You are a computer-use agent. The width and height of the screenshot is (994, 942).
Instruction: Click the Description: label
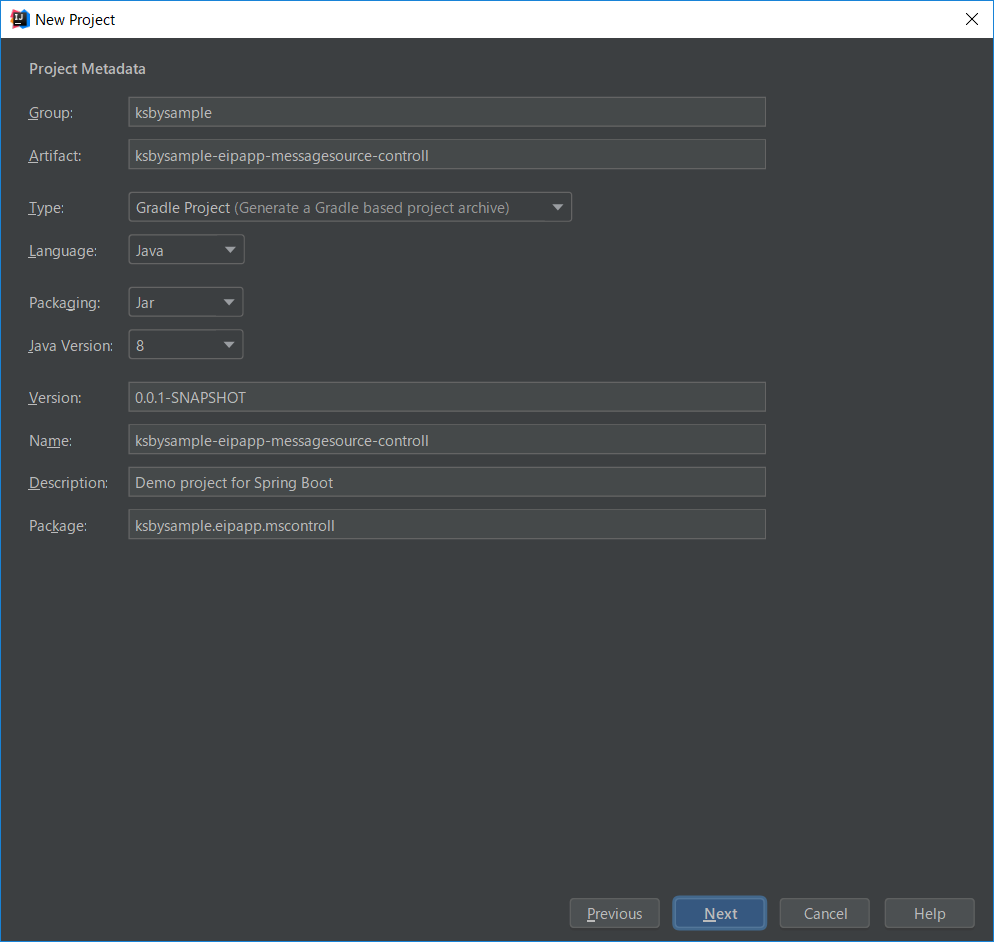click(x=68, y=483)
